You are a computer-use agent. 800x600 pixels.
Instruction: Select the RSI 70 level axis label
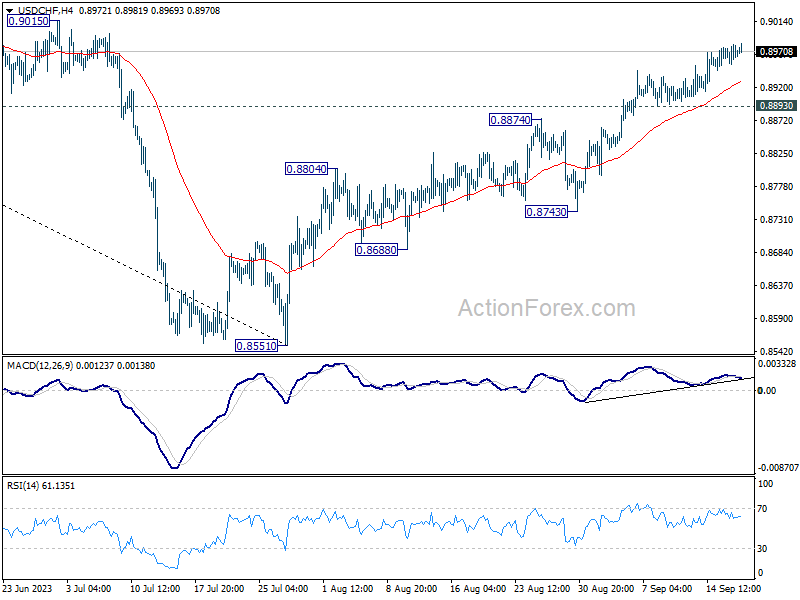(x=762, y=509)
